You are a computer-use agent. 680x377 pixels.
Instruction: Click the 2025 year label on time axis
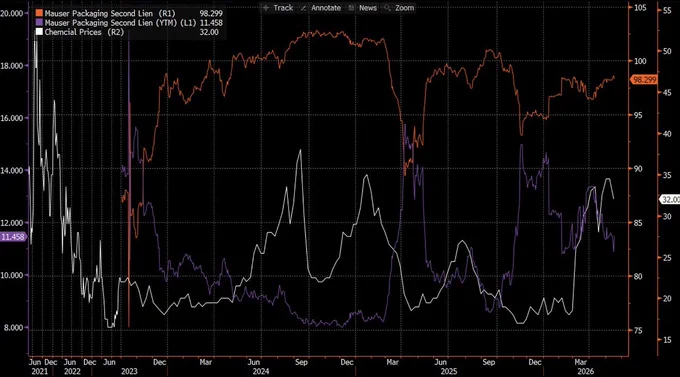click(449, 371)
